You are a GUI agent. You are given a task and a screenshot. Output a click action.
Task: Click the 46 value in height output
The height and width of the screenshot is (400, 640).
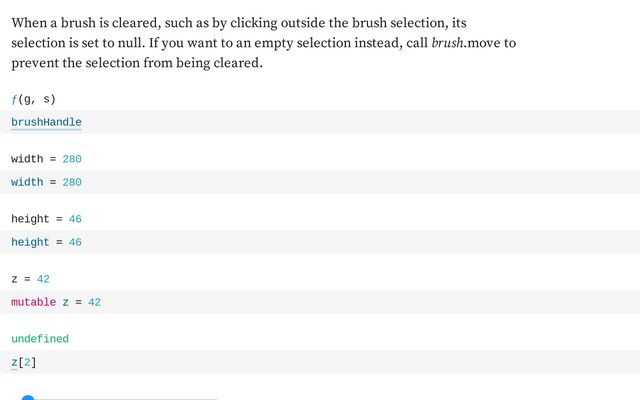pyautogui.click(x=76, y=219)
